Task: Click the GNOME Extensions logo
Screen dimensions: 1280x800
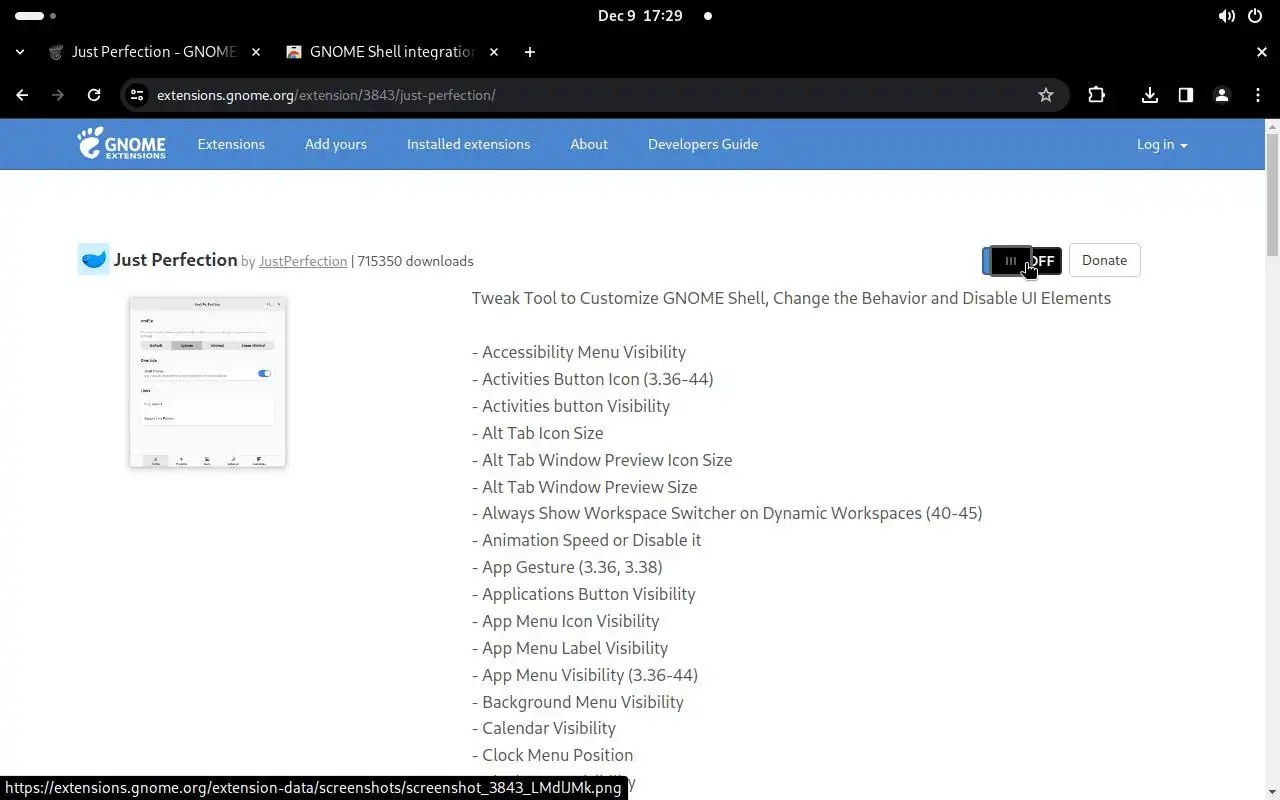Action: click(121, 144)
